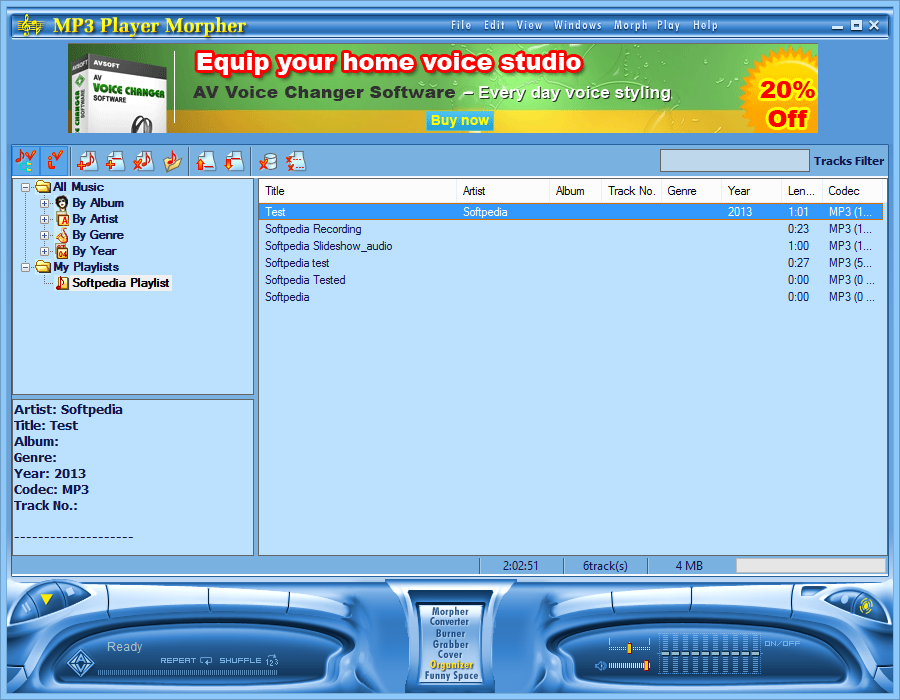Open the Windows menu
This screenshot has height=700, width=900.
[x=577, y=25]
